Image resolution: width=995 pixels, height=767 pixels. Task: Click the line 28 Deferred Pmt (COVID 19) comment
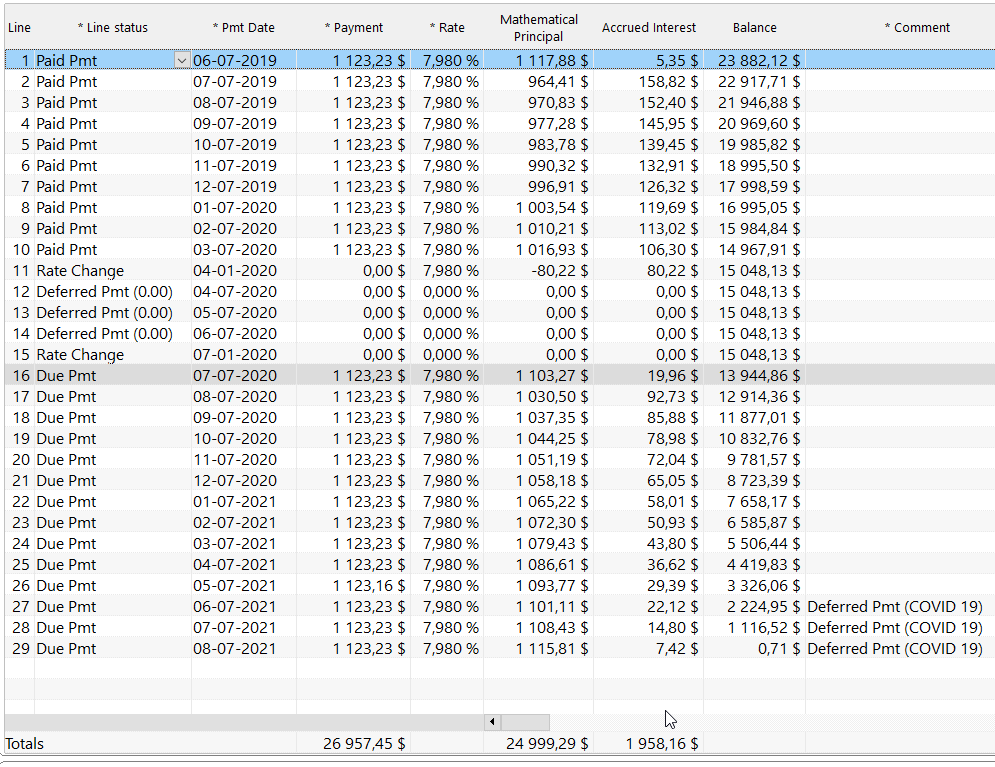pyautogui.click(x=895, y=627)
